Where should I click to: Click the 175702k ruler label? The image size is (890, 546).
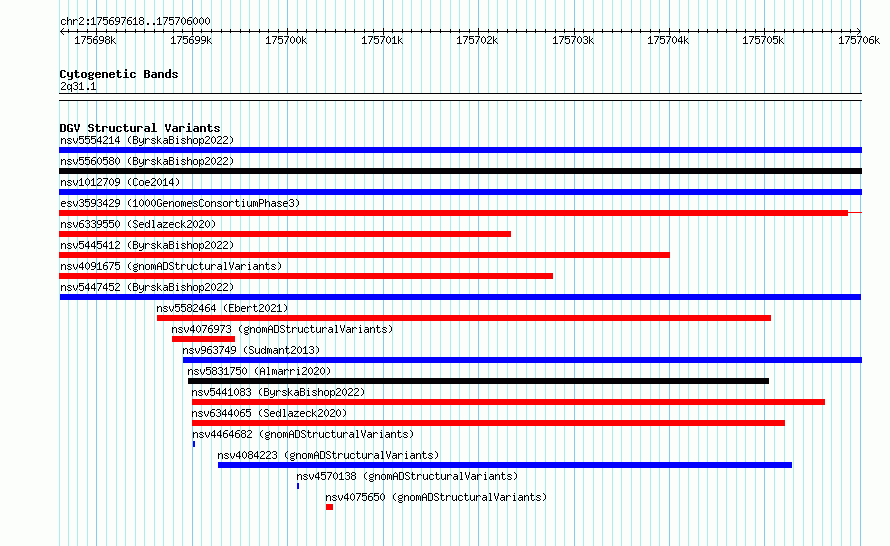pyautogui.click(x=477, y=40)
